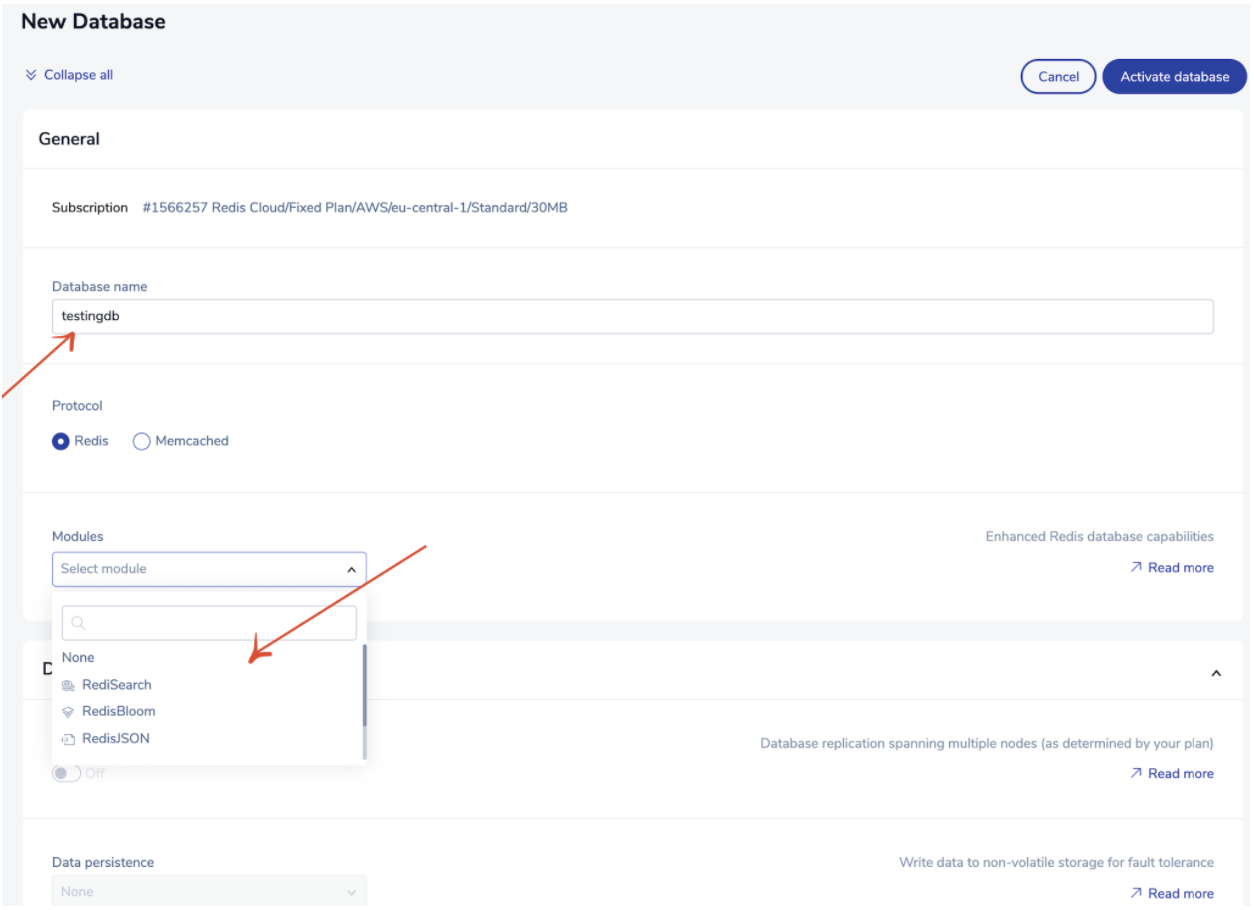1254x910 pixels.
Task: Open the Select module dropdown
Action: (x=209, y=569)
